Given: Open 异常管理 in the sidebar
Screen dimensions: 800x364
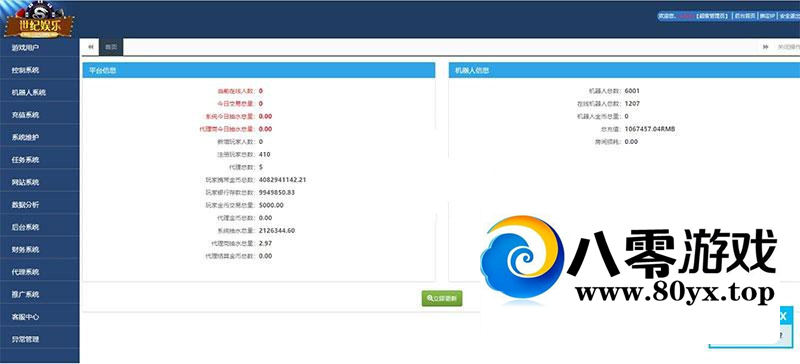Looking at the screenshot, I should [39, 339].
